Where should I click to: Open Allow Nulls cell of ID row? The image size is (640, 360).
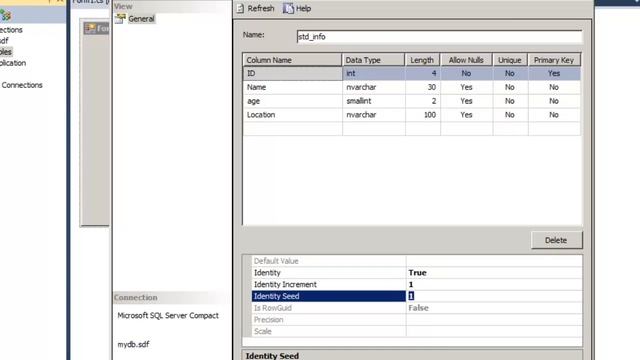(466, 73)
